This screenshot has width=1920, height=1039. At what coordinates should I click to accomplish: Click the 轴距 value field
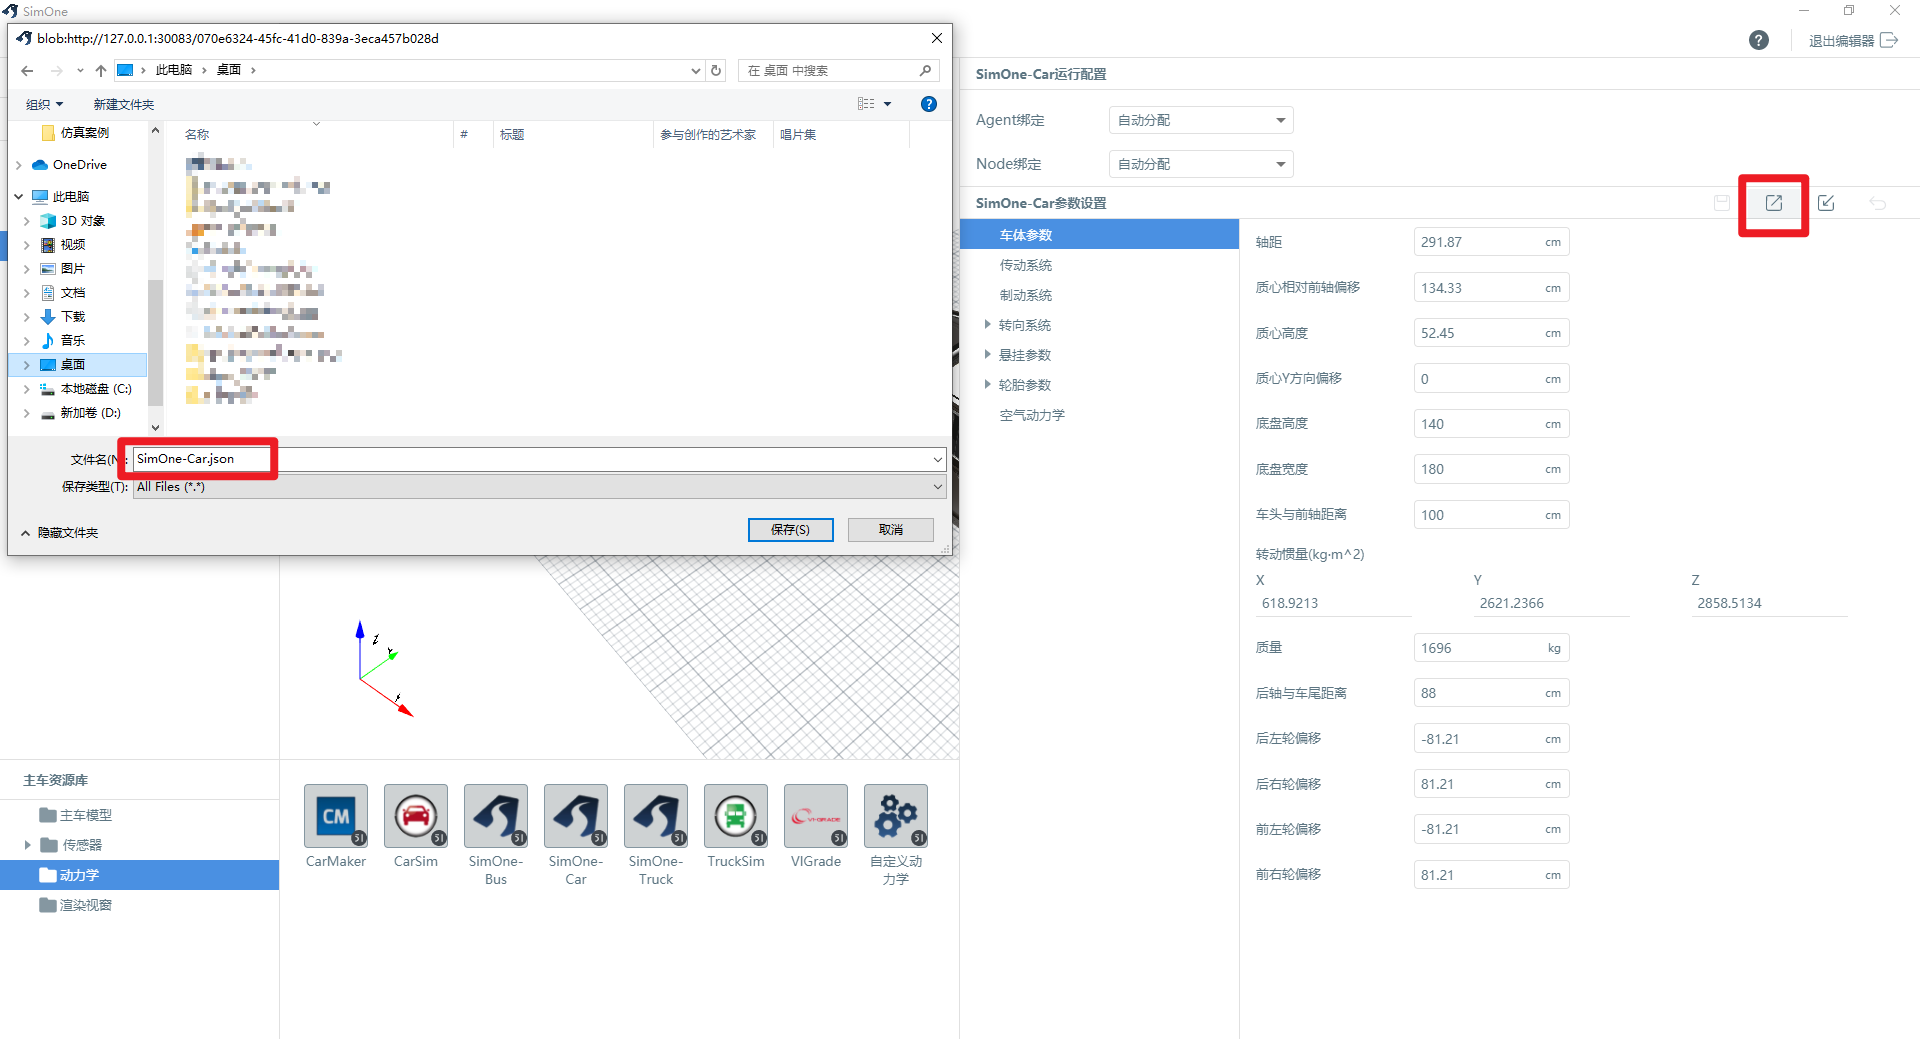1491,242
